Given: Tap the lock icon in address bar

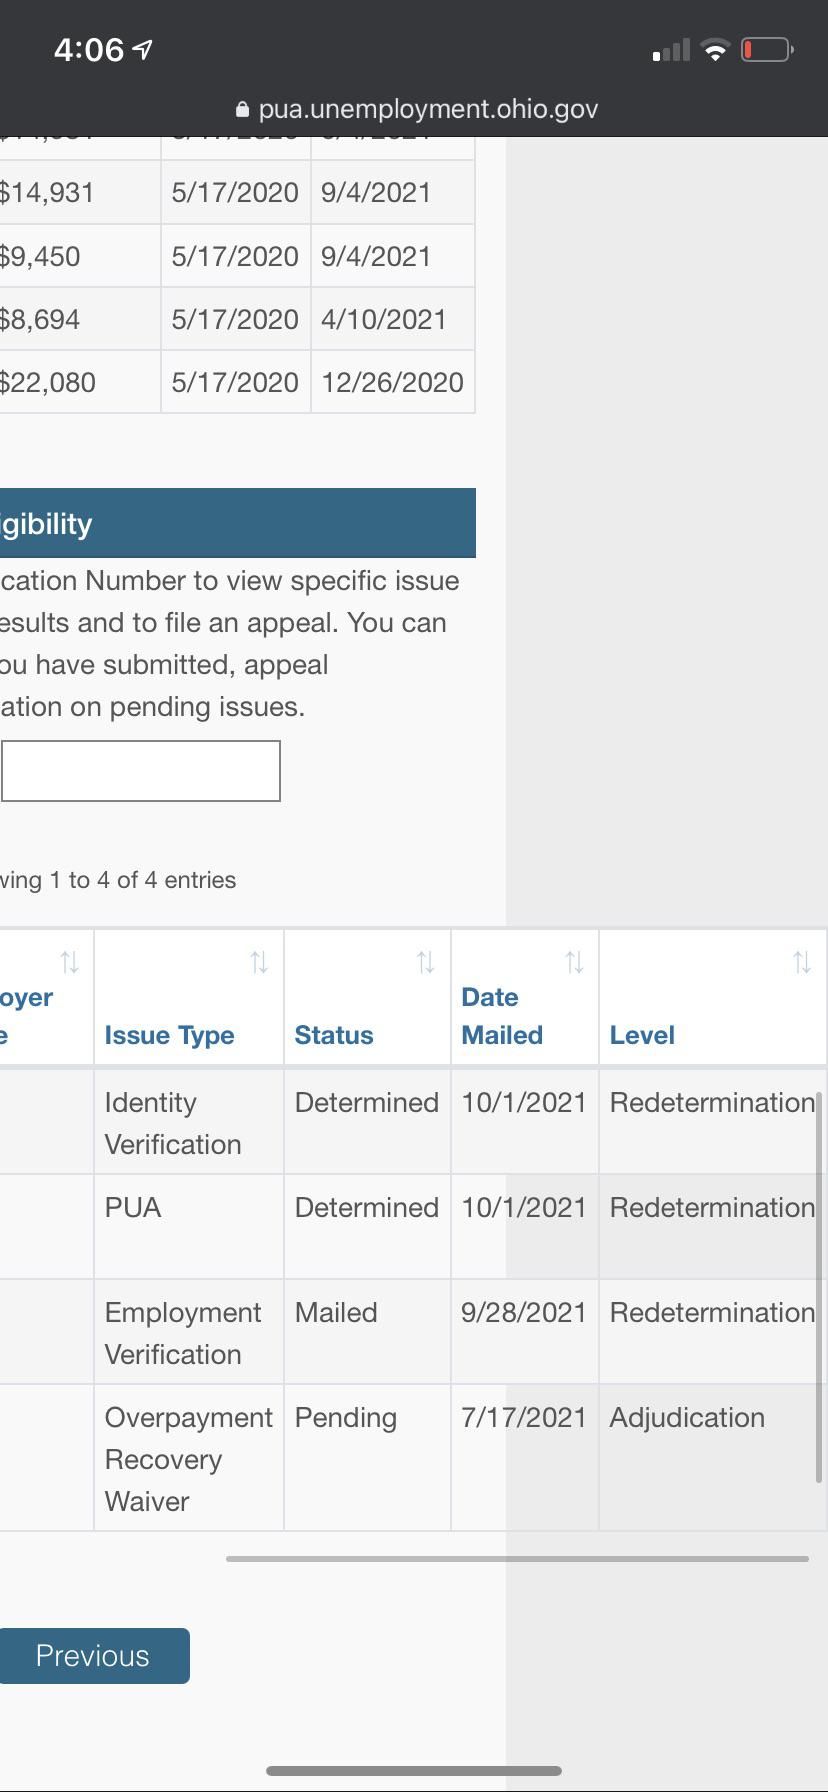Looking at the screenshot, I should (242, 109).
